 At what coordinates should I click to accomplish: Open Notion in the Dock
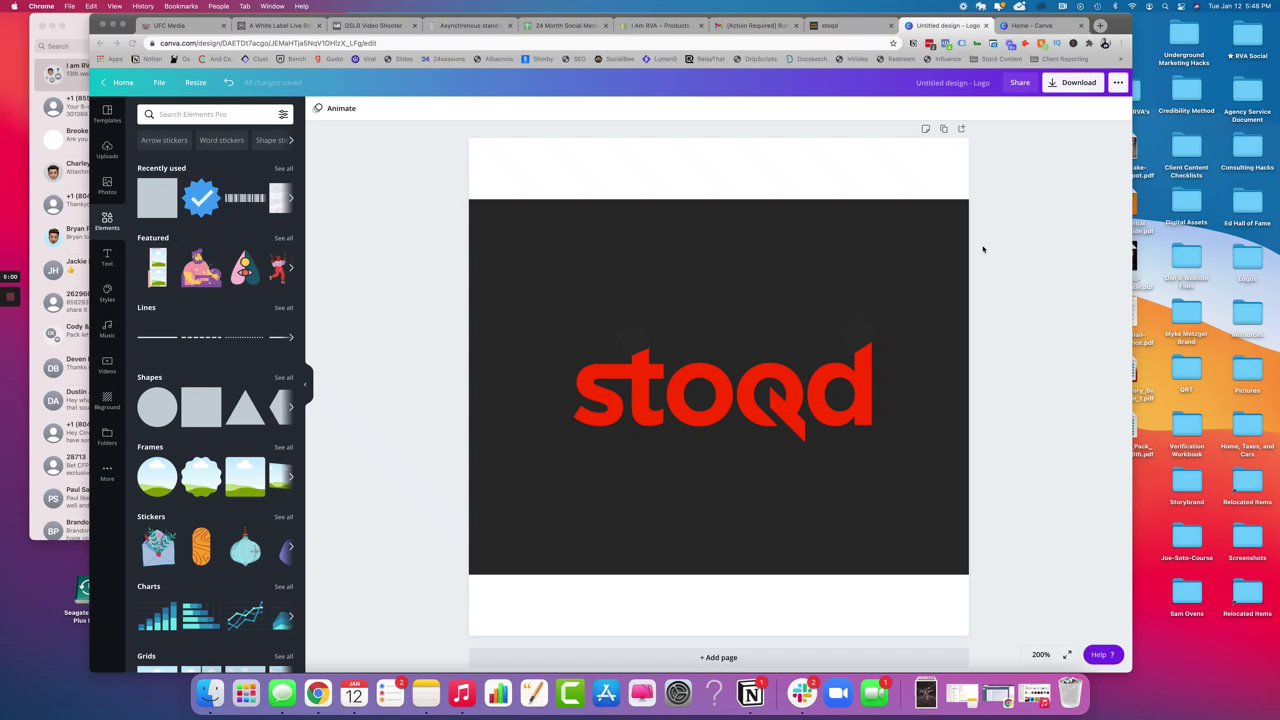pyautogui.click(x=750, y=693)
